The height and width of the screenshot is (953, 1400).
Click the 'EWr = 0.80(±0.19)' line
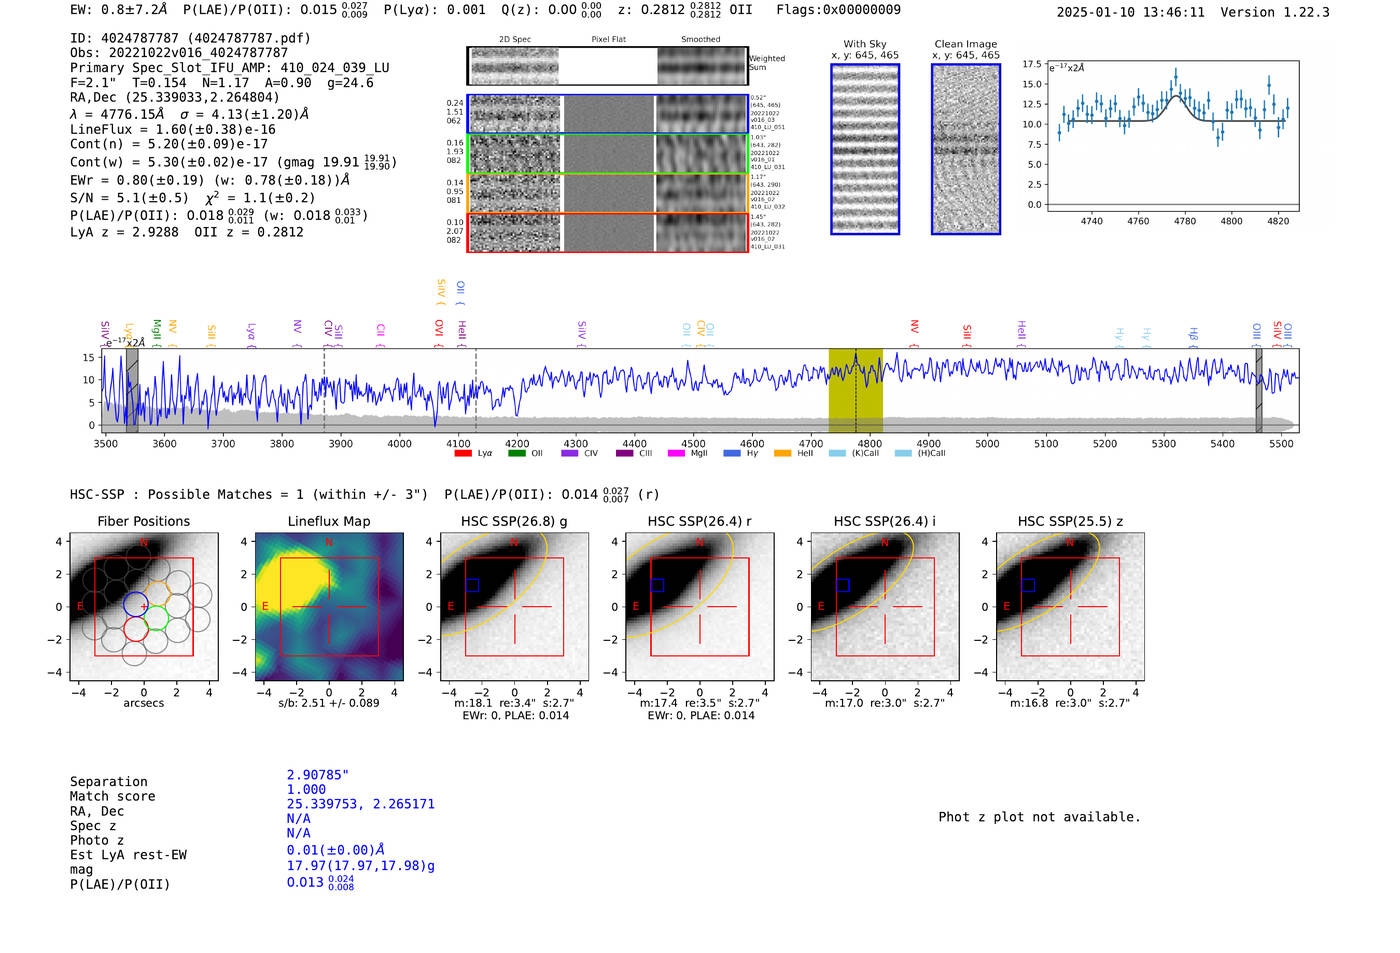pos(210,180)
